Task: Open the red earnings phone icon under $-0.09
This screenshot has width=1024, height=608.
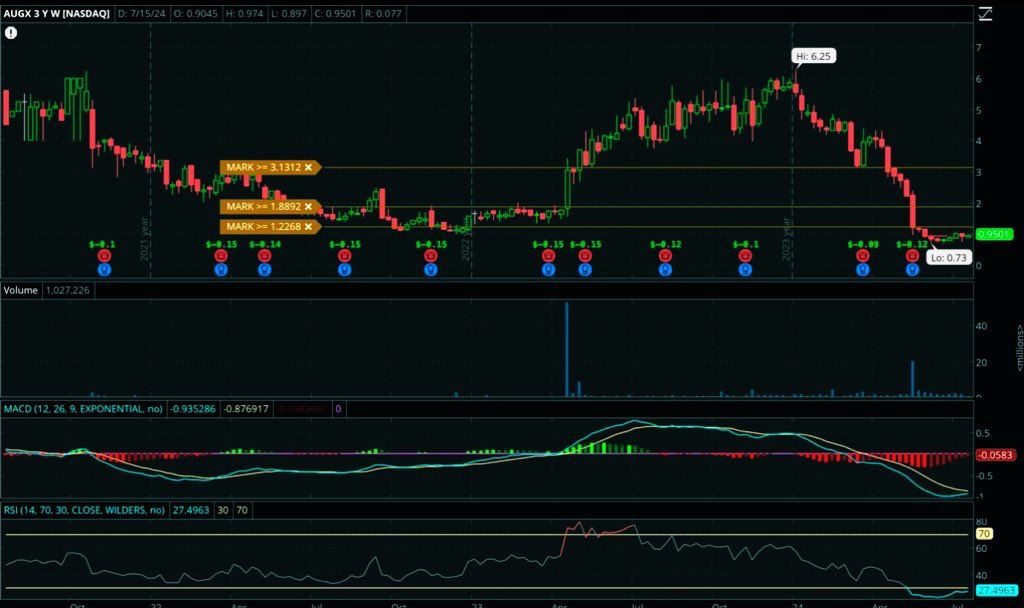Action: click(x=863, y=256)
